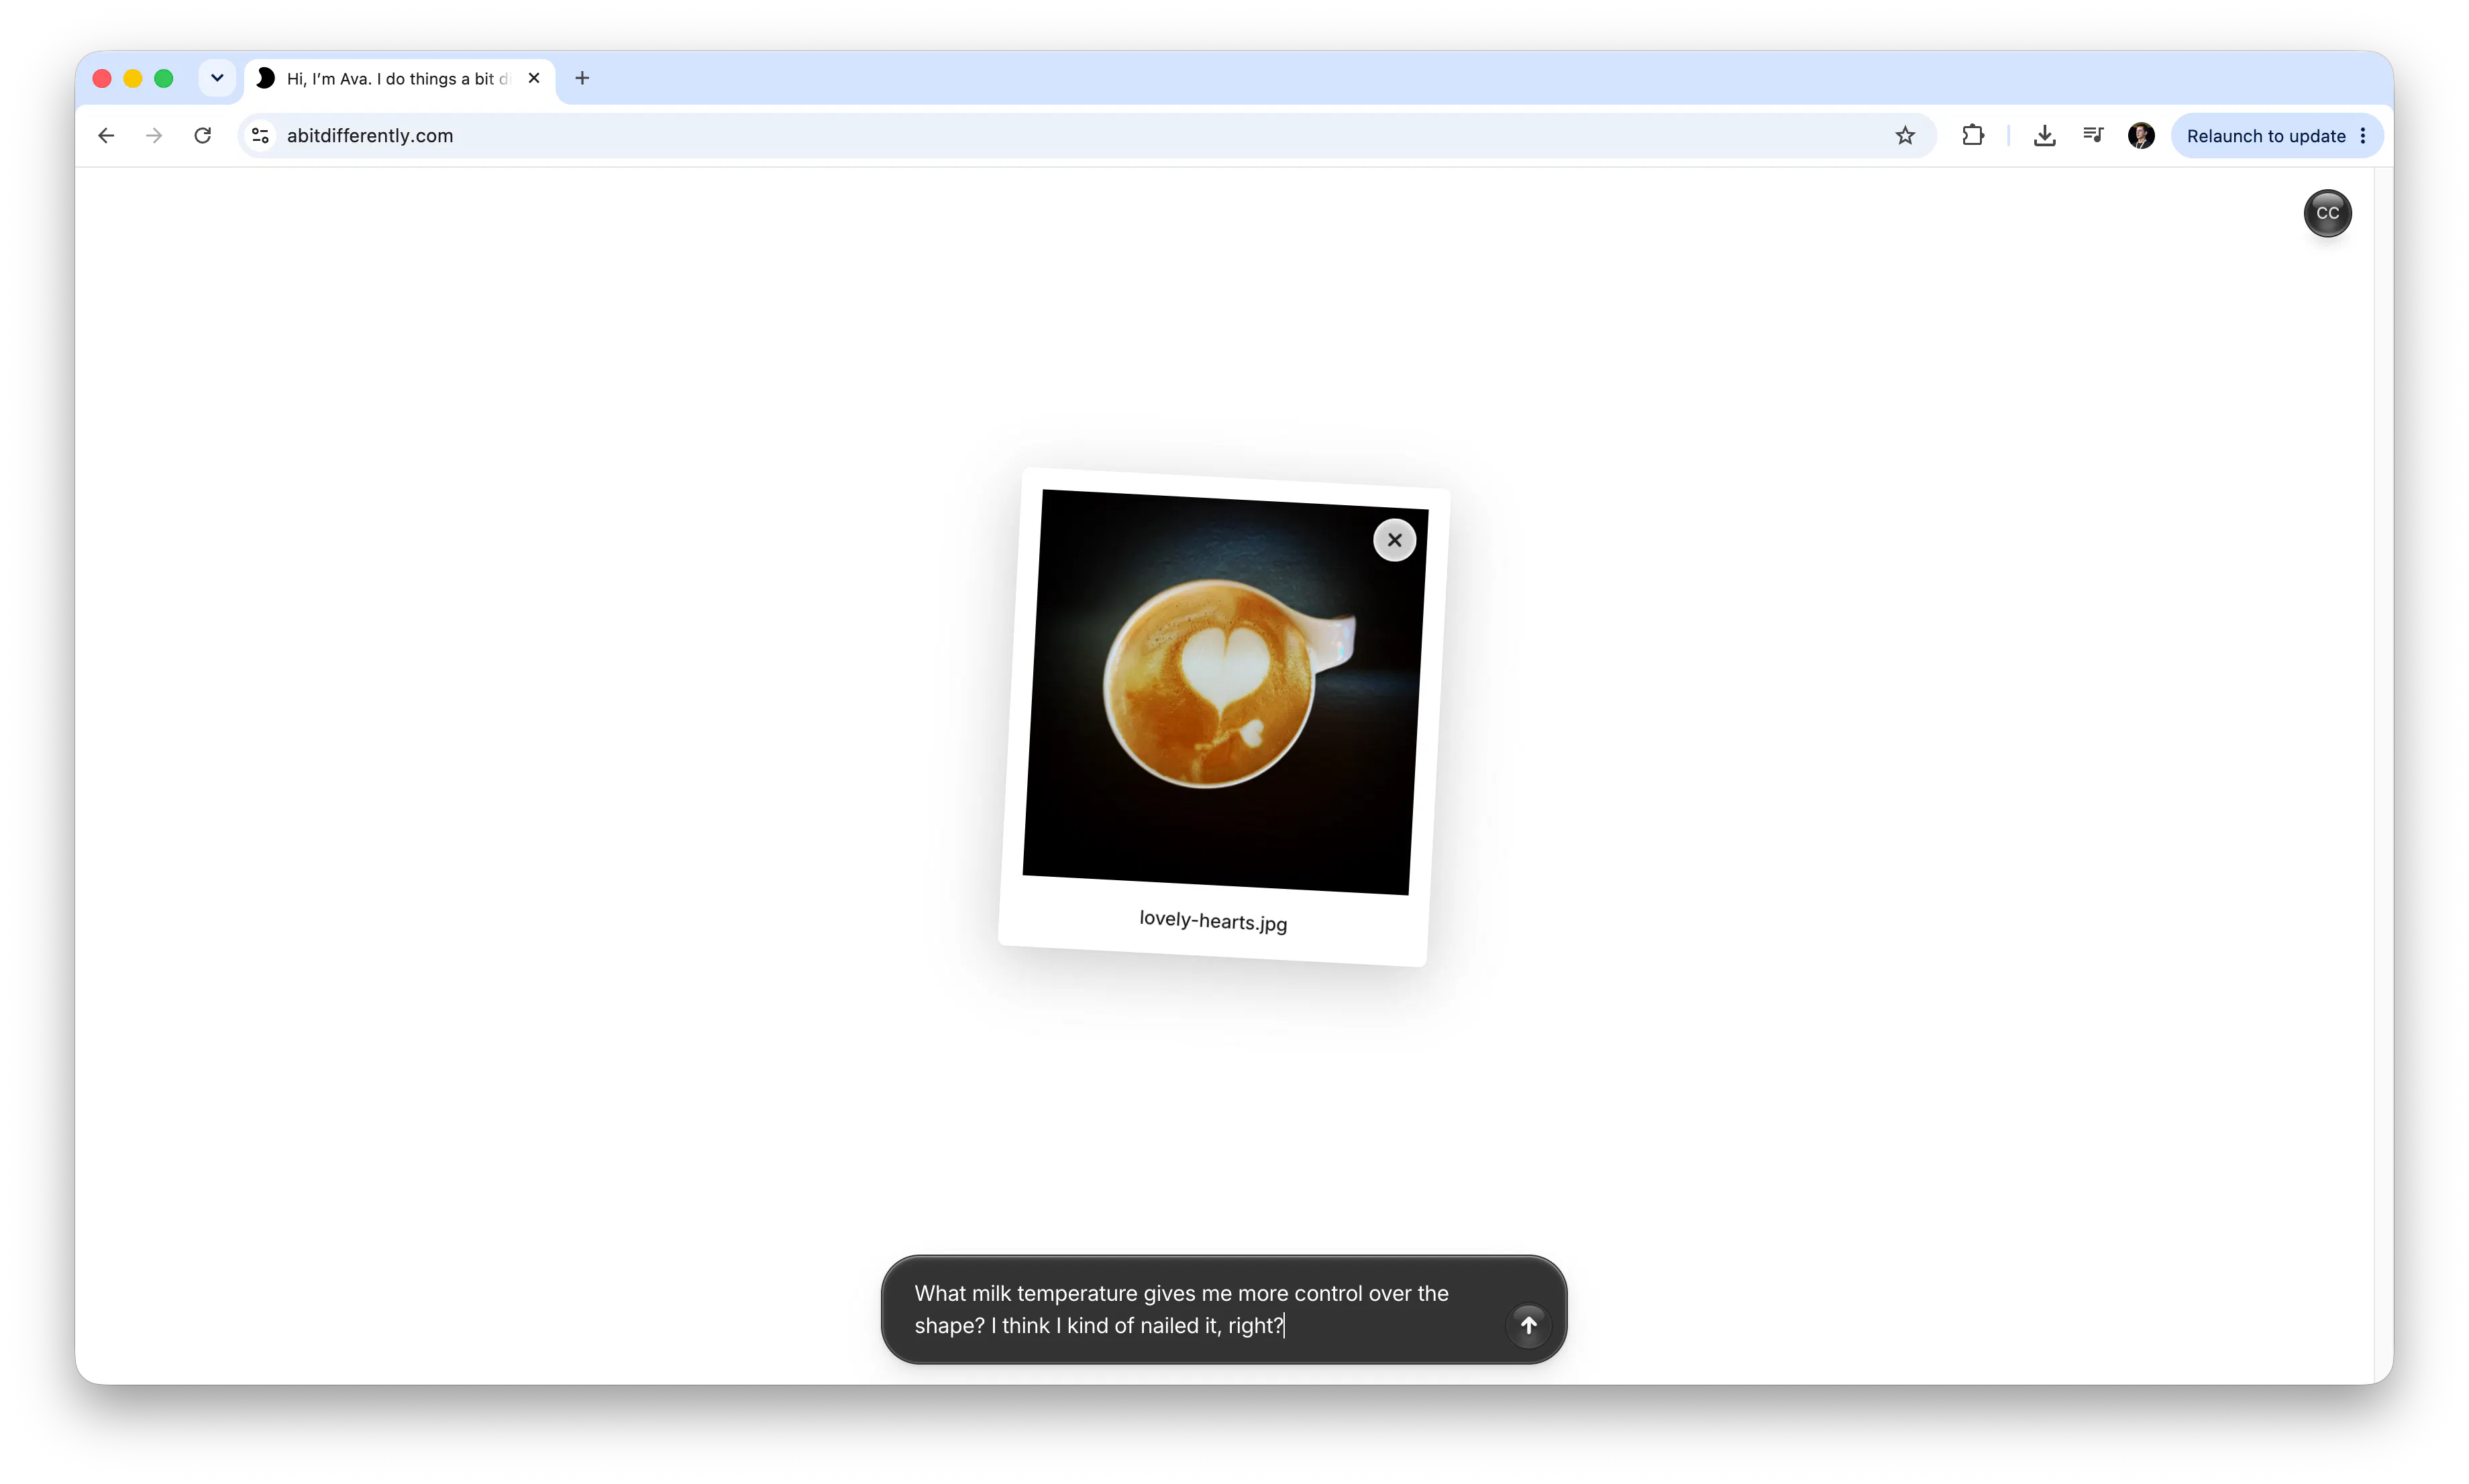The height and width of the screenshot is (1484, 2469).
Task: Select the Hi, I'm Ava tab
Action: (x=398, y=78)
